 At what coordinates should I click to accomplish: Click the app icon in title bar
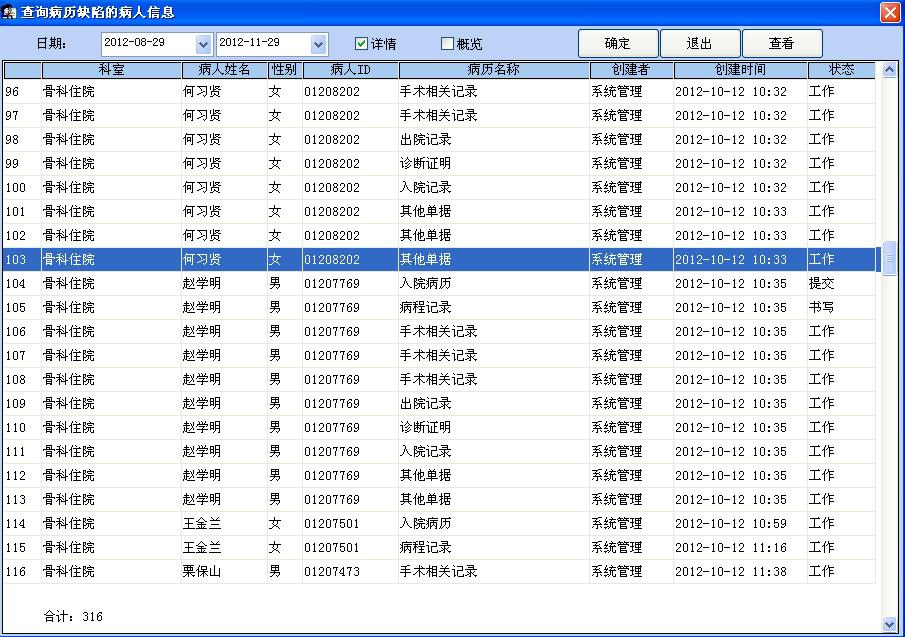point(11,12)
